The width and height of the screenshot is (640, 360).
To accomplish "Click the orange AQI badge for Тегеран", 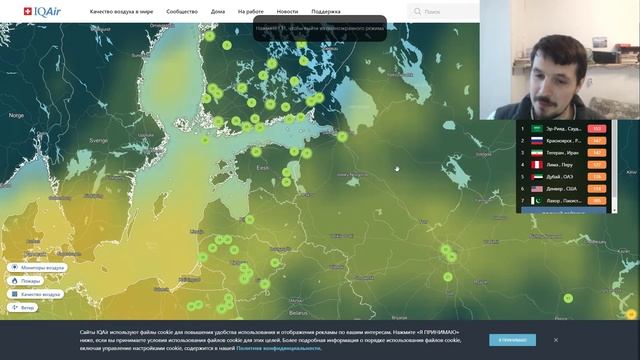I will 597,153.
